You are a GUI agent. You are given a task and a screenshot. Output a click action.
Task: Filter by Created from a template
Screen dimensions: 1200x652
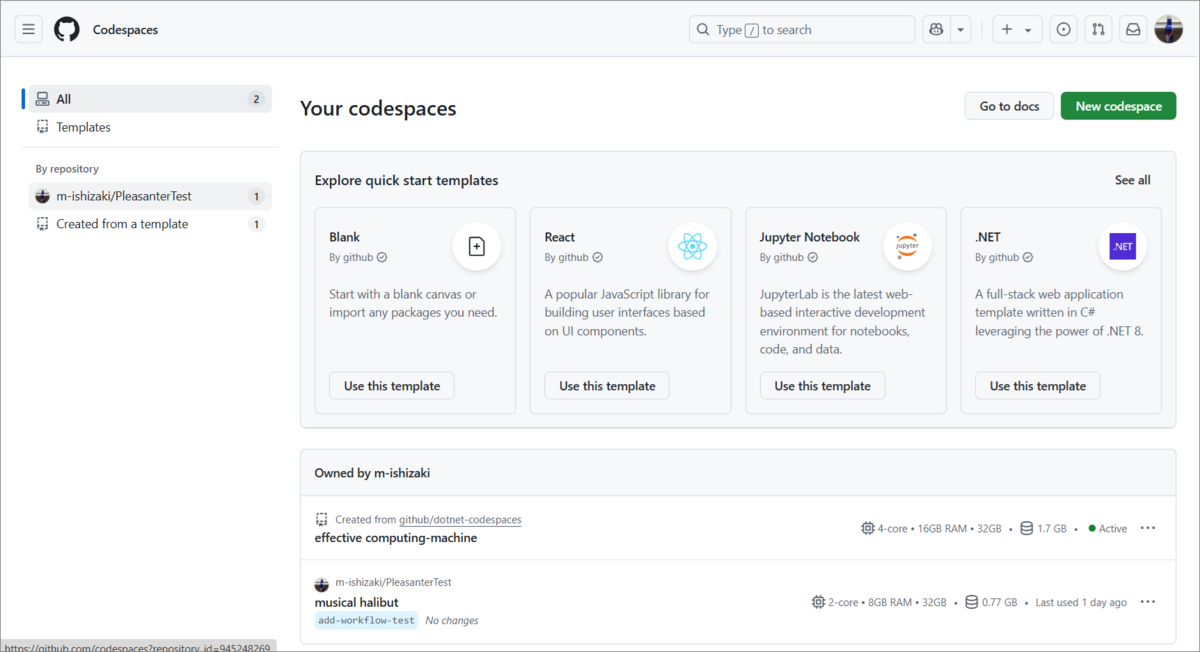pyautogui.click(x=150, y=224)
